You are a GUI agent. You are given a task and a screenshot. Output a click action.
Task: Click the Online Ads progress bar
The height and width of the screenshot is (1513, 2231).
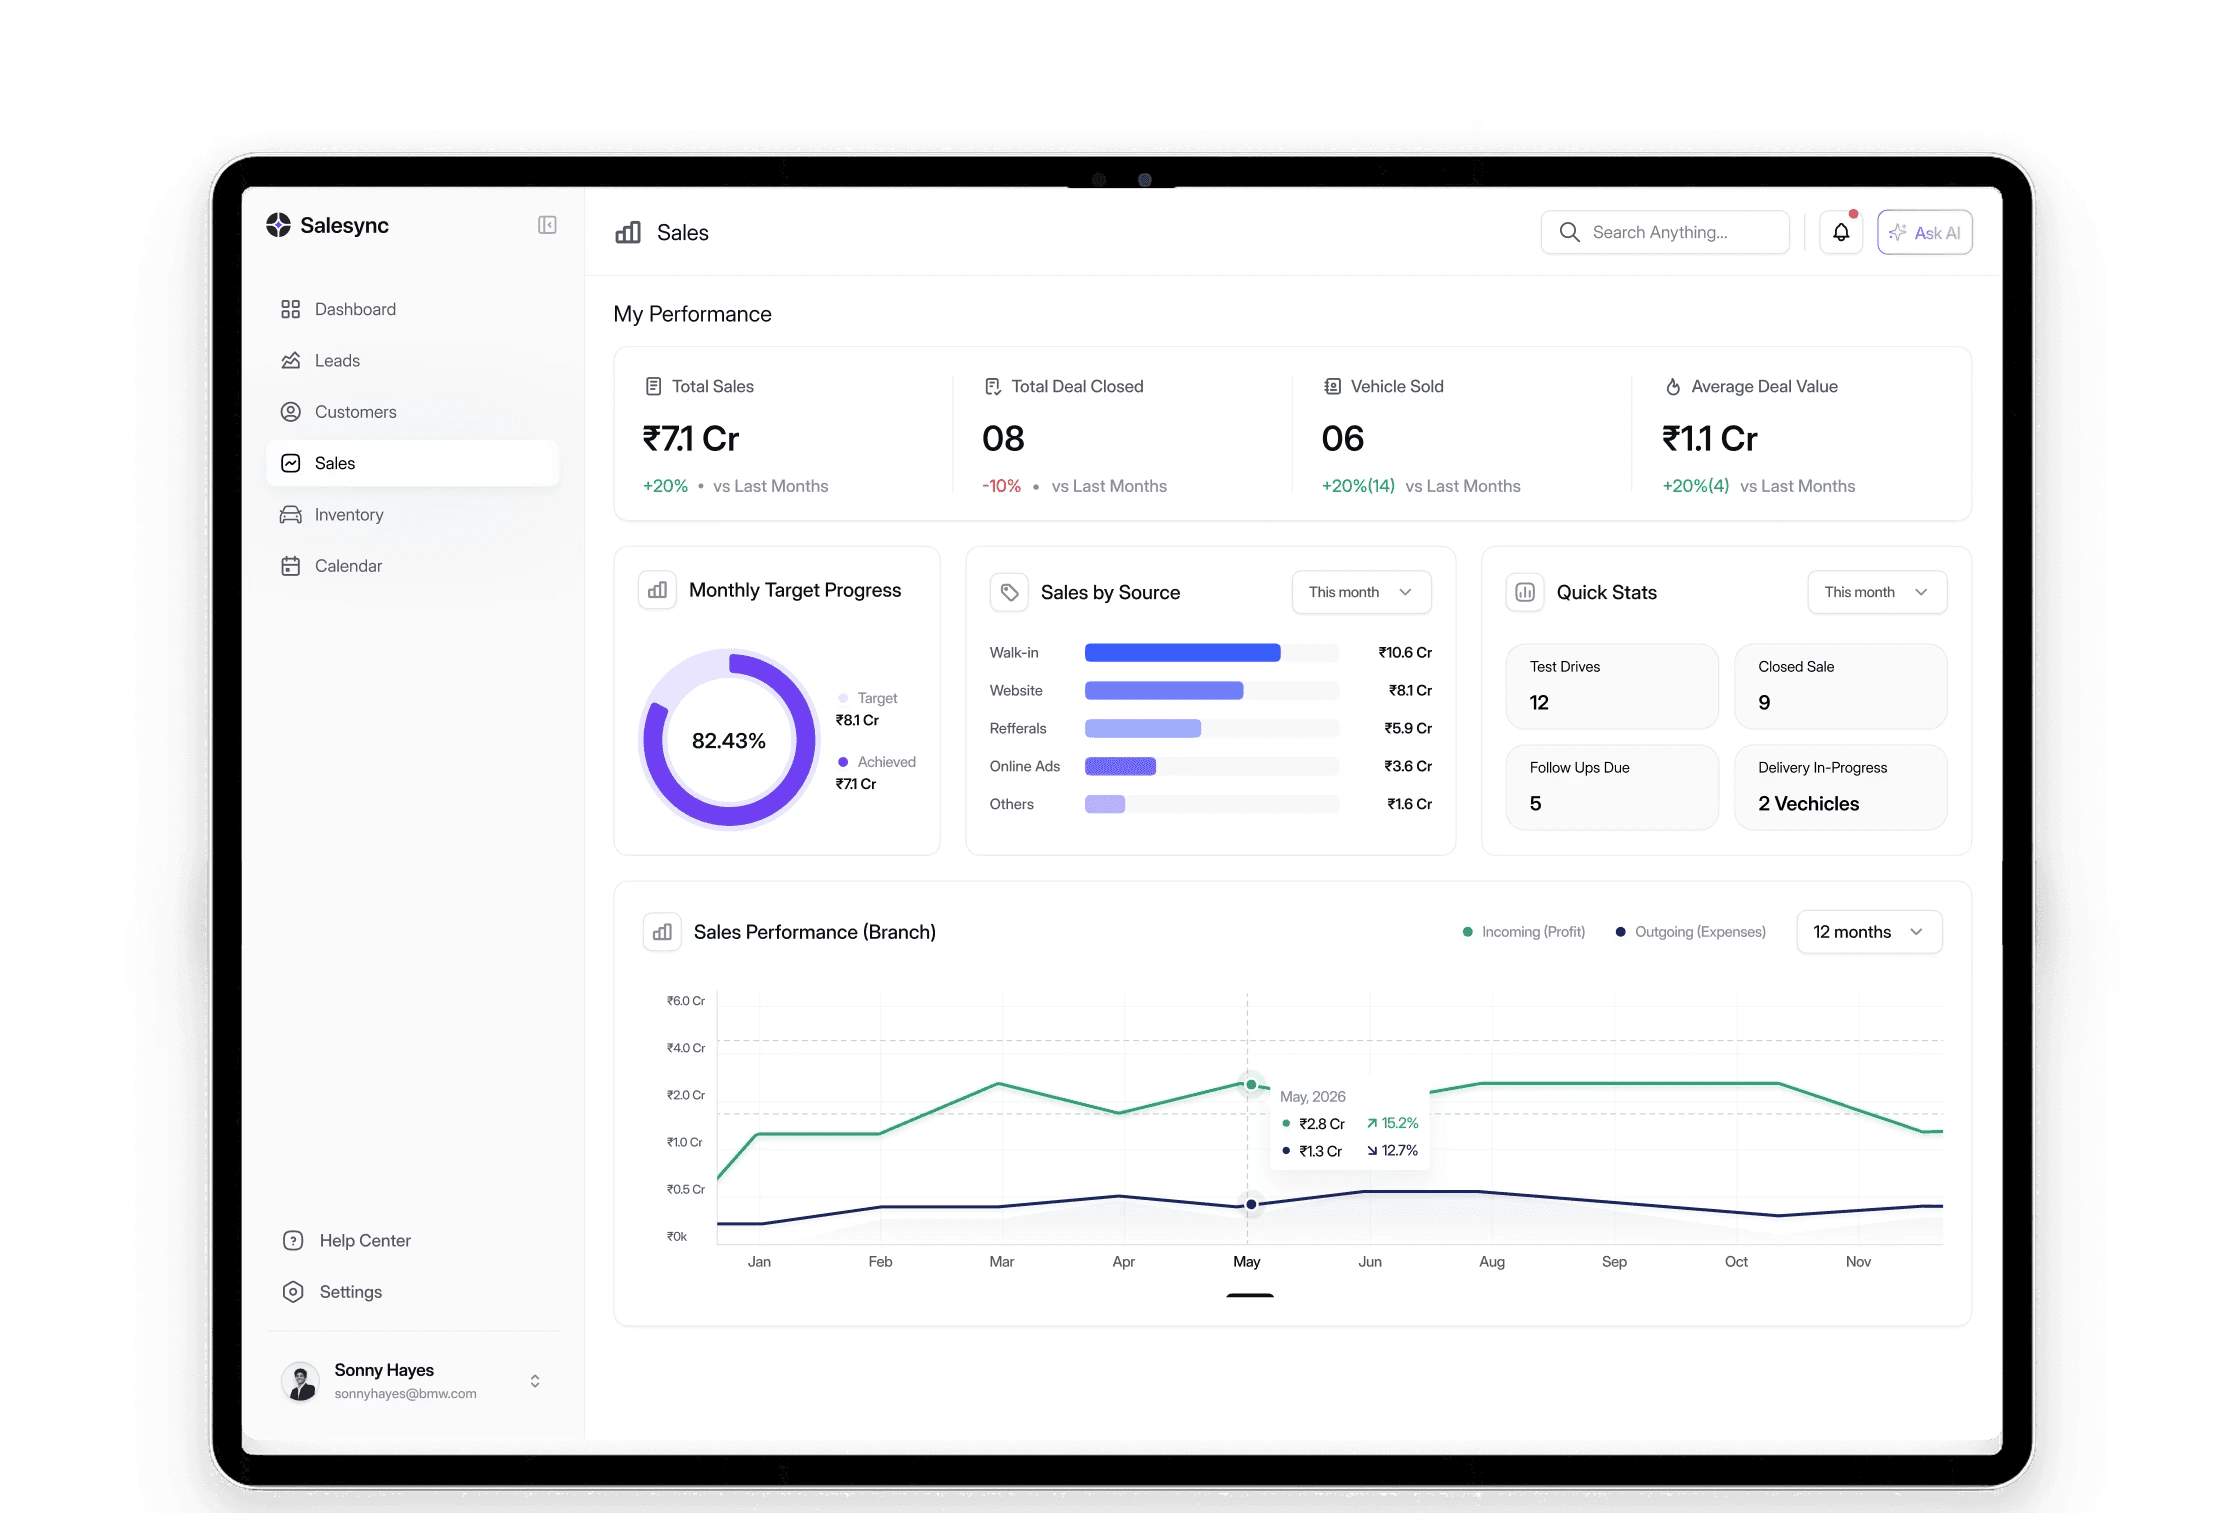point(1212,766)
